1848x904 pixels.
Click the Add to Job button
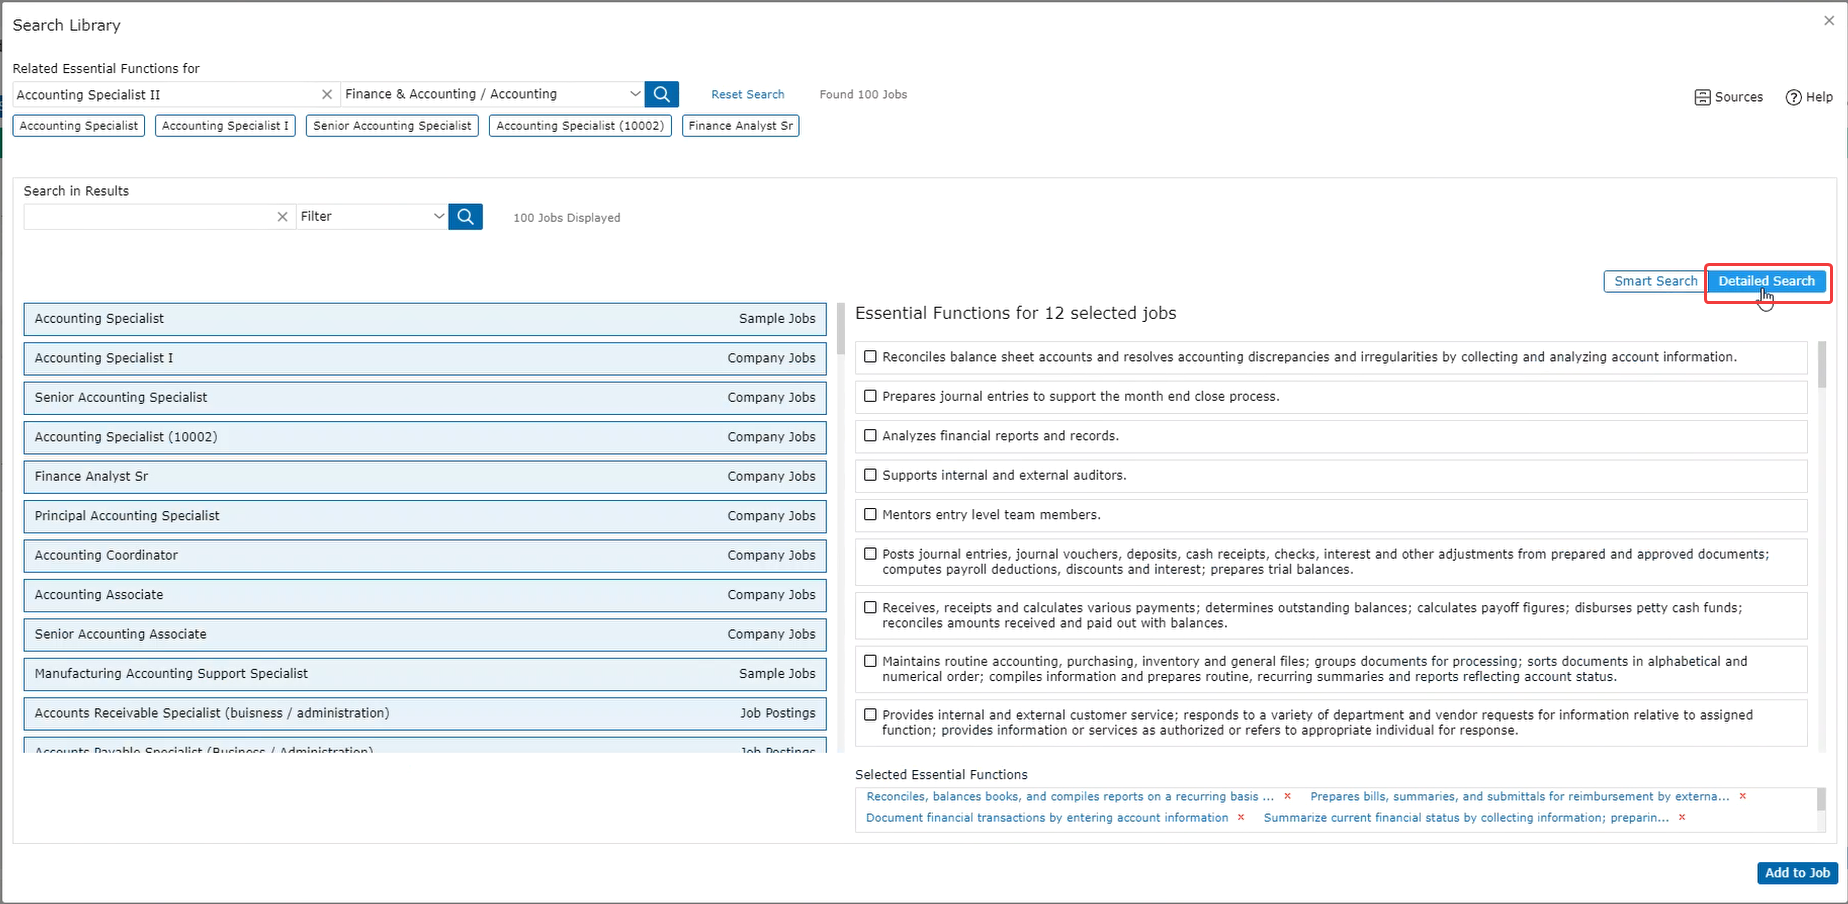click(1796, 873)
